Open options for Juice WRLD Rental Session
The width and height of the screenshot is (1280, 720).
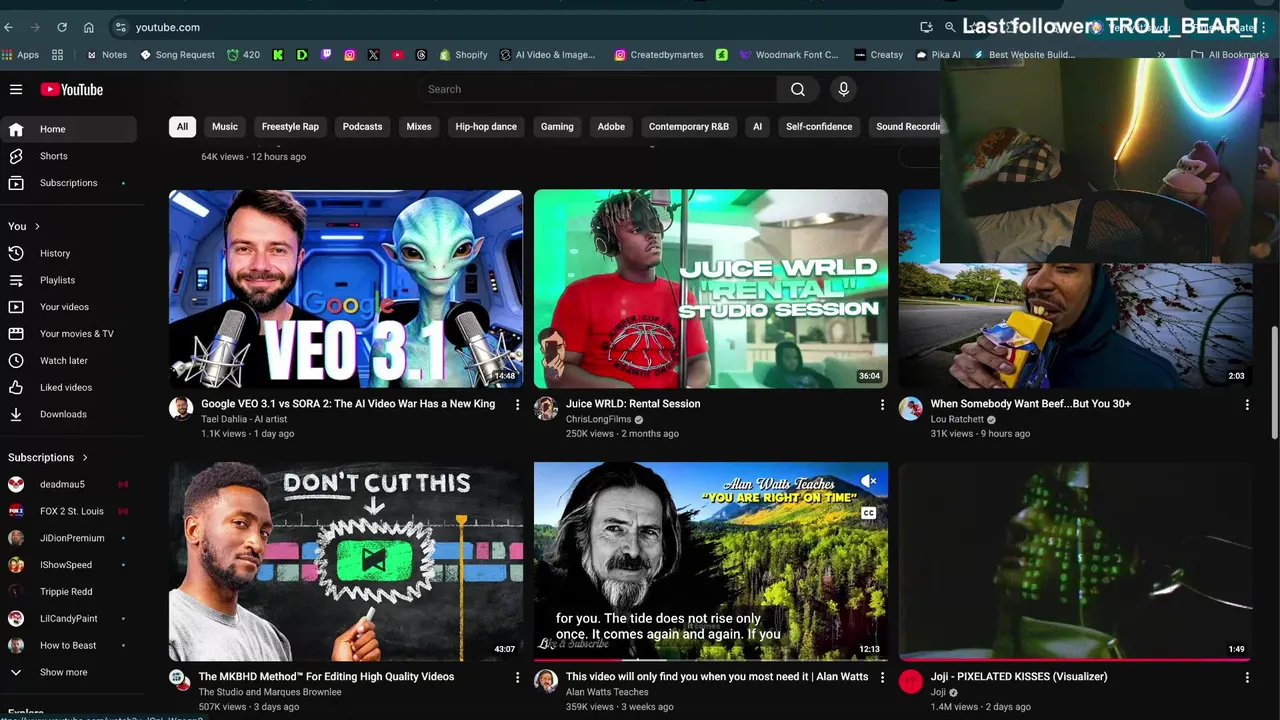pos(882,404)
